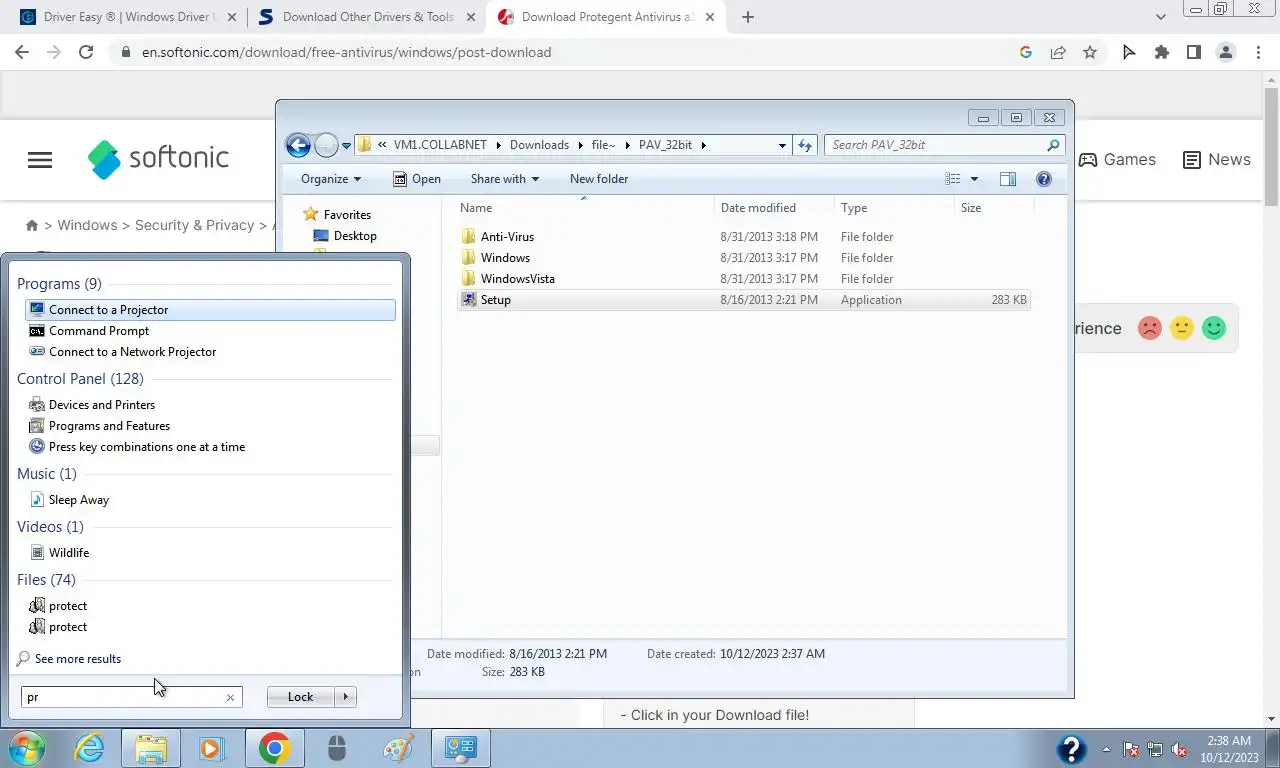The width and height of the screenshot is (1280, 768).
Task: Open the Share with menu
Action: pos(505,179)
